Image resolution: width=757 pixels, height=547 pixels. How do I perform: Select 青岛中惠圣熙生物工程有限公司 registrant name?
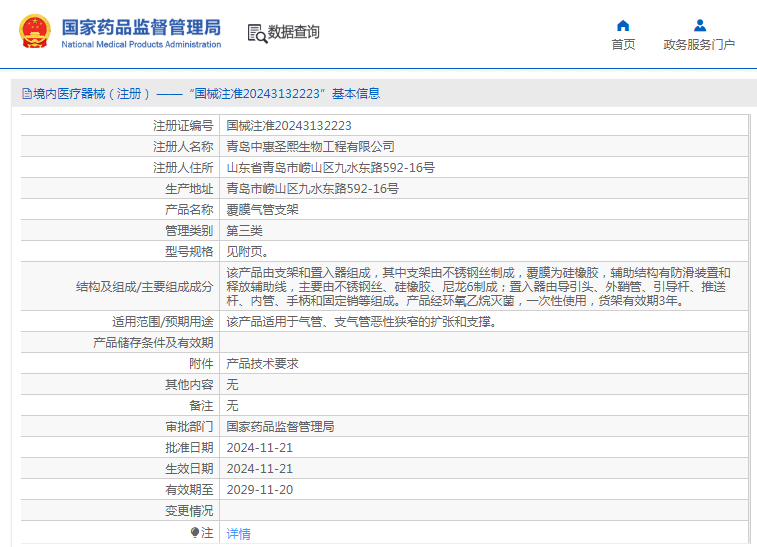coord(310,146)
